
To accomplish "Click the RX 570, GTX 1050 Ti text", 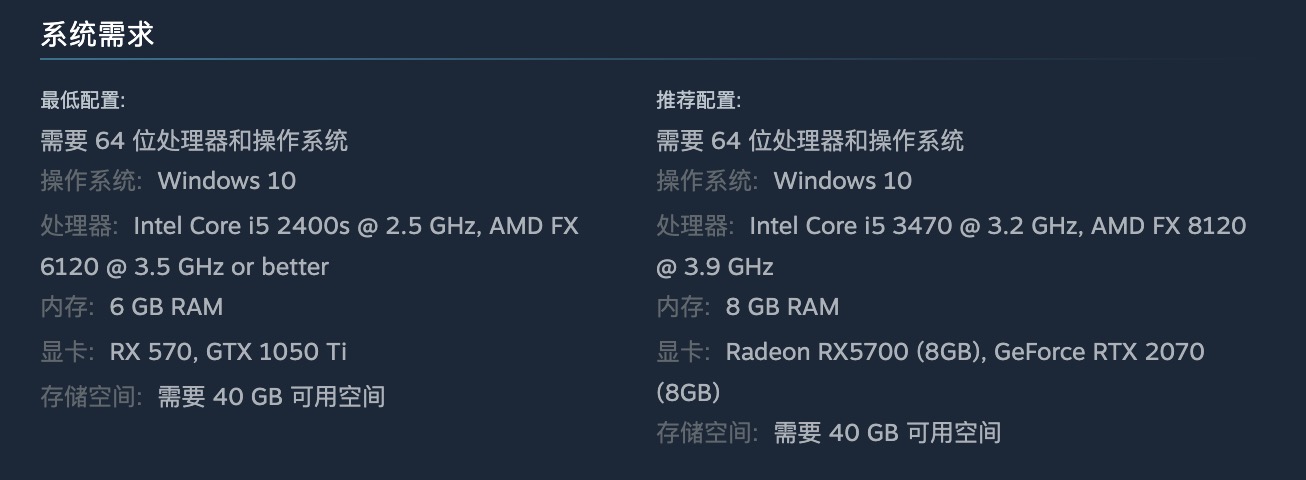I will tap(228, 352).
